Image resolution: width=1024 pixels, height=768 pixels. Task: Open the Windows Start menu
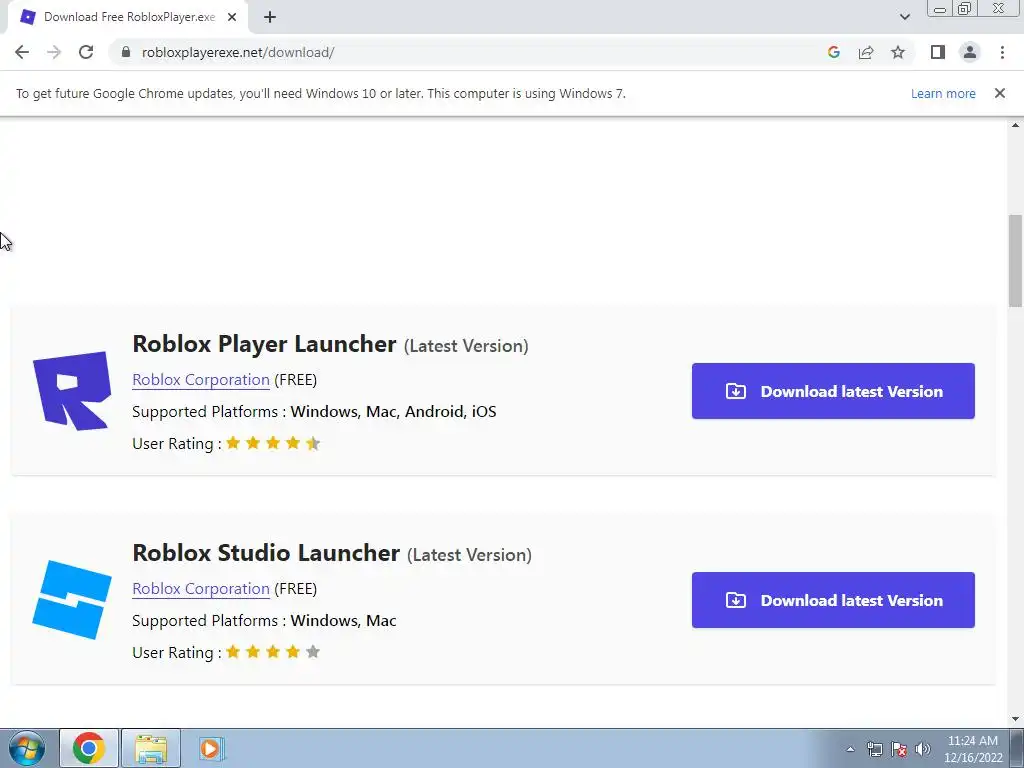(x=27, y=748)
